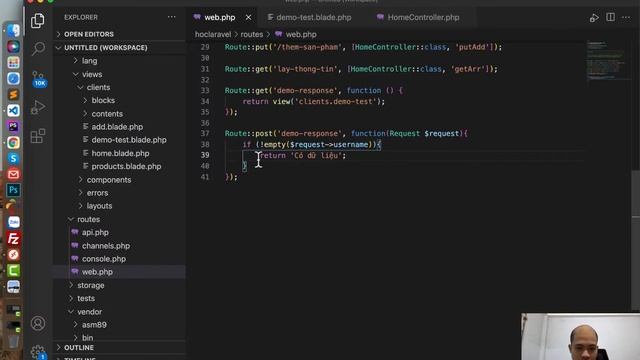Open console.php in routes folder
640x360 pixels.
tap(104, 259)
